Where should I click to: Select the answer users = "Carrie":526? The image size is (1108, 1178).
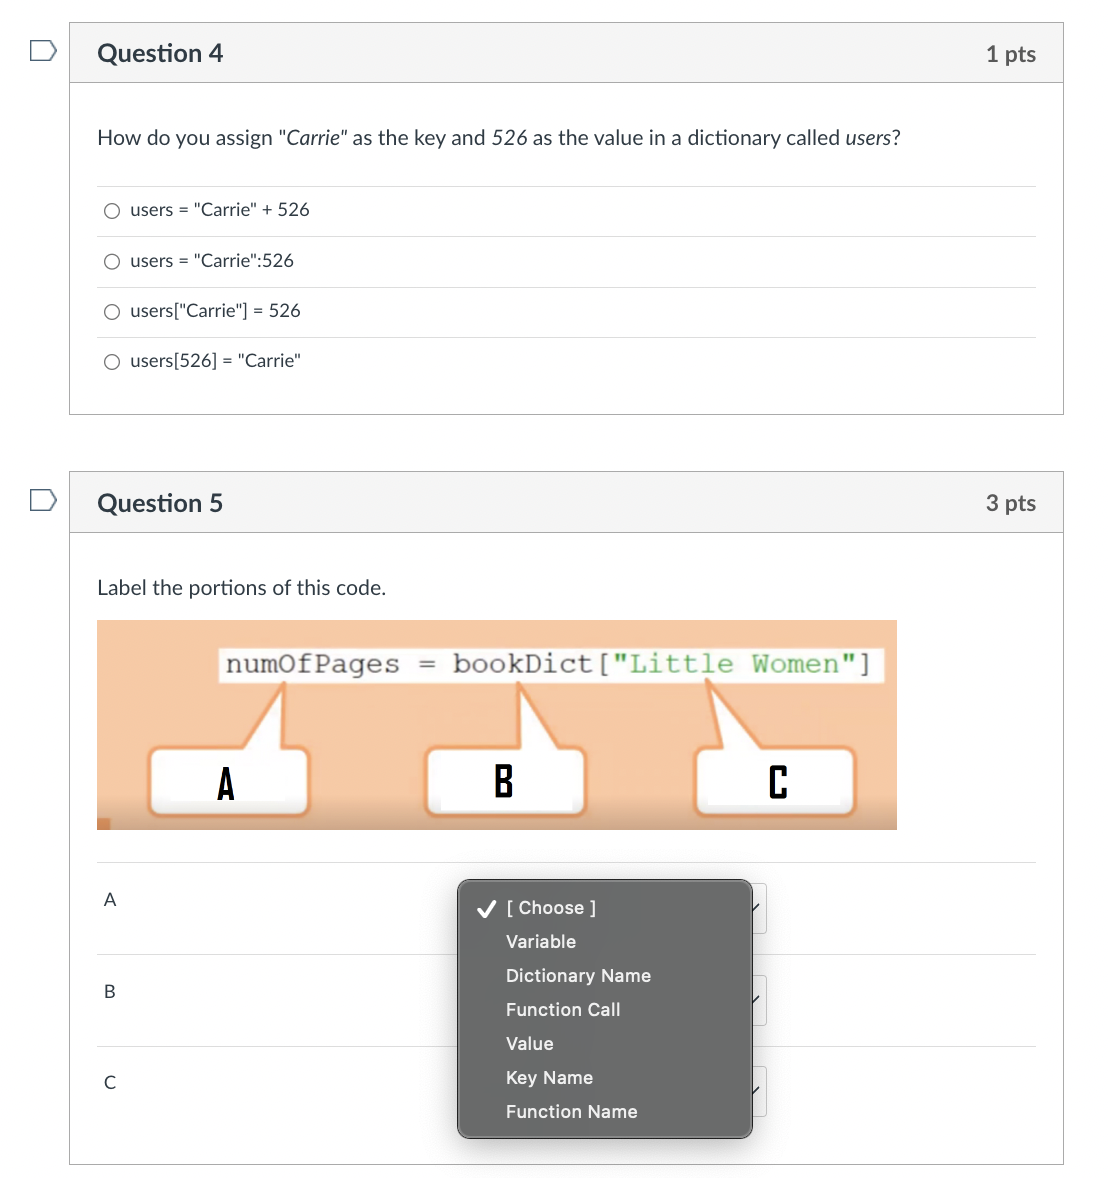(x=112, y=261)
